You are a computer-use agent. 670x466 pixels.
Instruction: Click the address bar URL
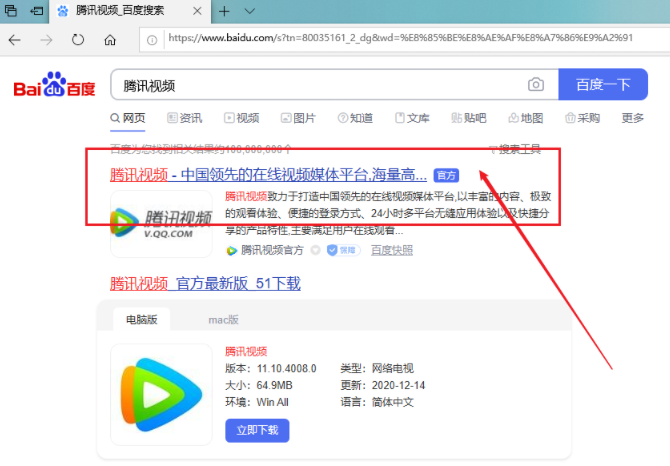[x=400, y=38]
